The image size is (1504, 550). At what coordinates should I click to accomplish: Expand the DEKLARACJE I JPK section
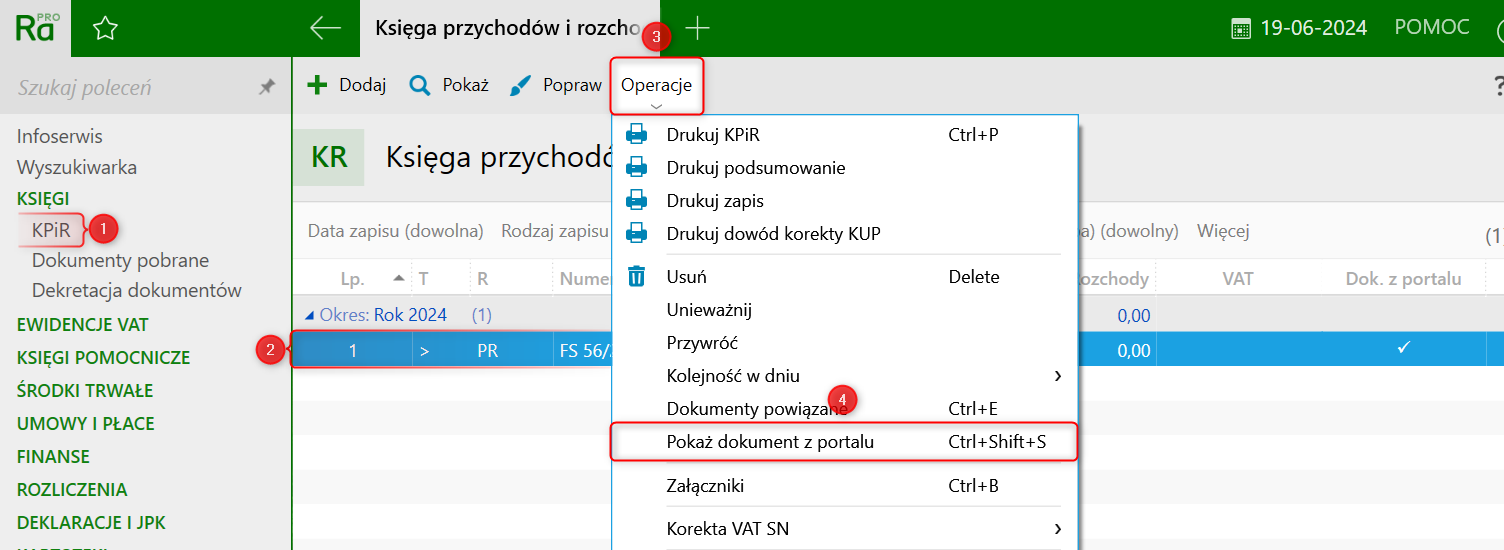[x=91, y=523]
